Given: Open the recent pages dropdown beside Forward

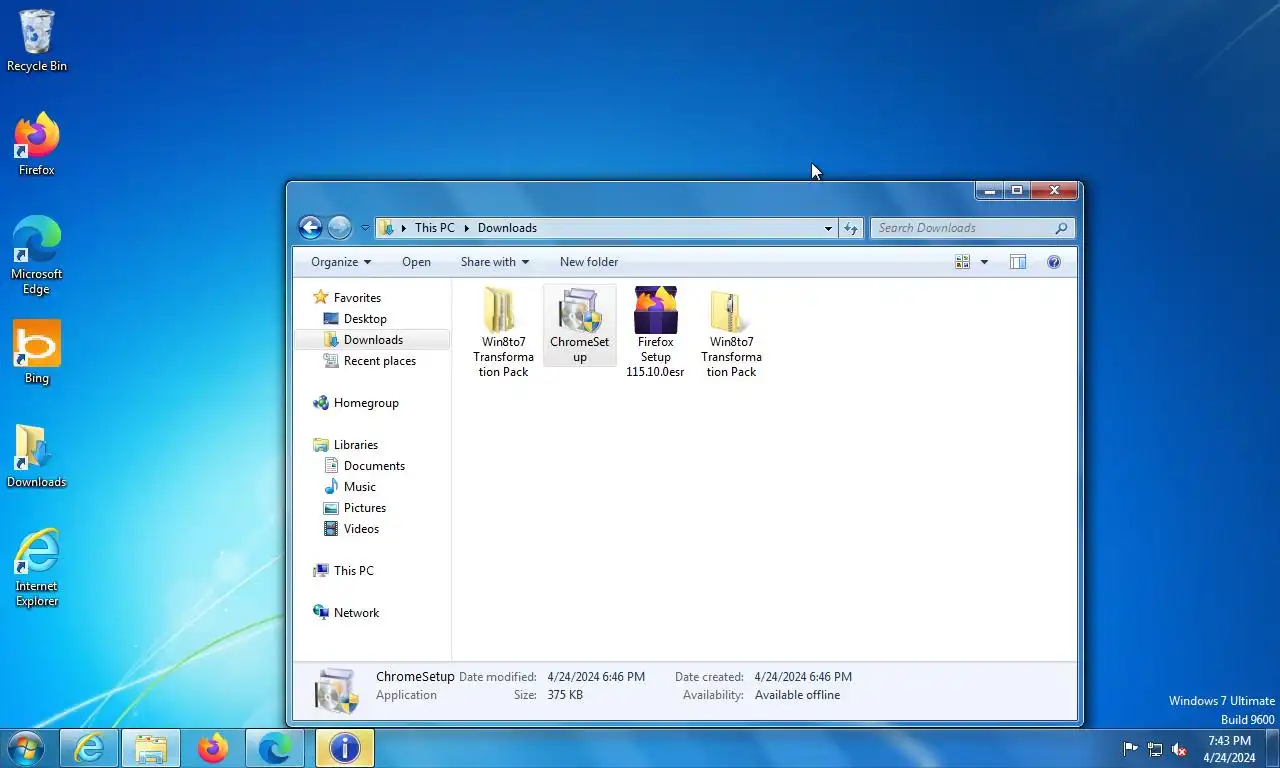Looking at the screenshot, I should pos(365,228).
